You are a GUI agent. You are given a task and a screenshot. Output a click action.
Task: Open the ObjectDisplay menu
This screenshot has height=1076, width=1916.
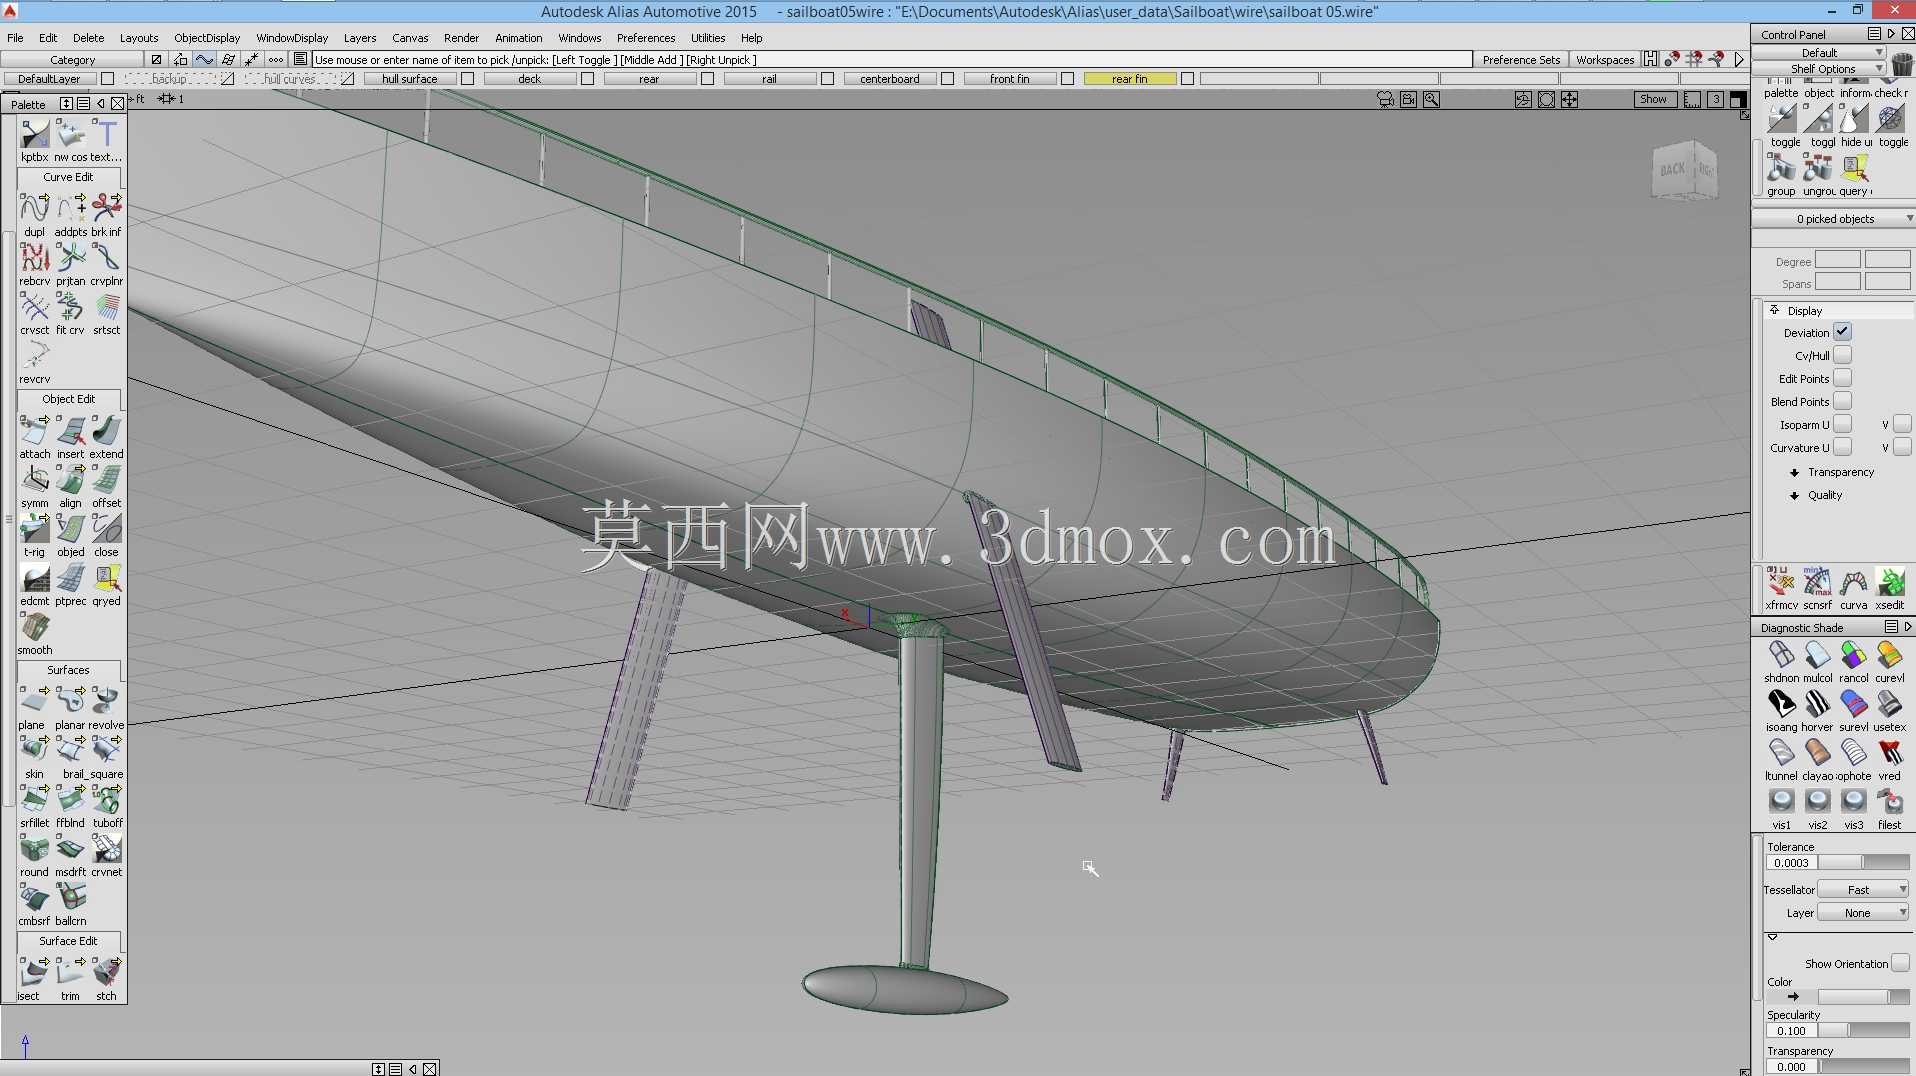(207, 38)
